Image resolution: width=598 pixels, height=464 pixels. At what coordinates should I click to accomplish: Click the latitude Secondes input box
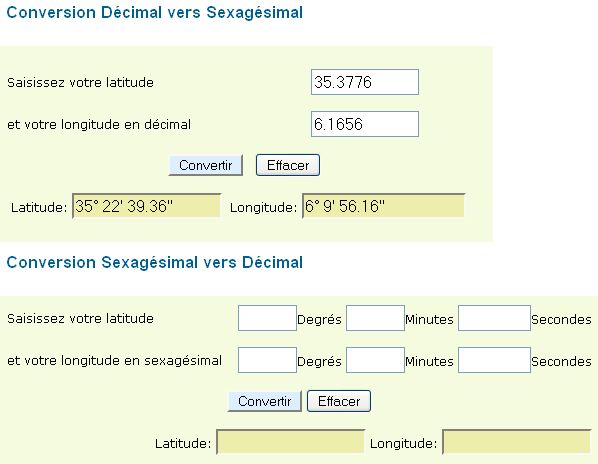[x=494, y=318]
